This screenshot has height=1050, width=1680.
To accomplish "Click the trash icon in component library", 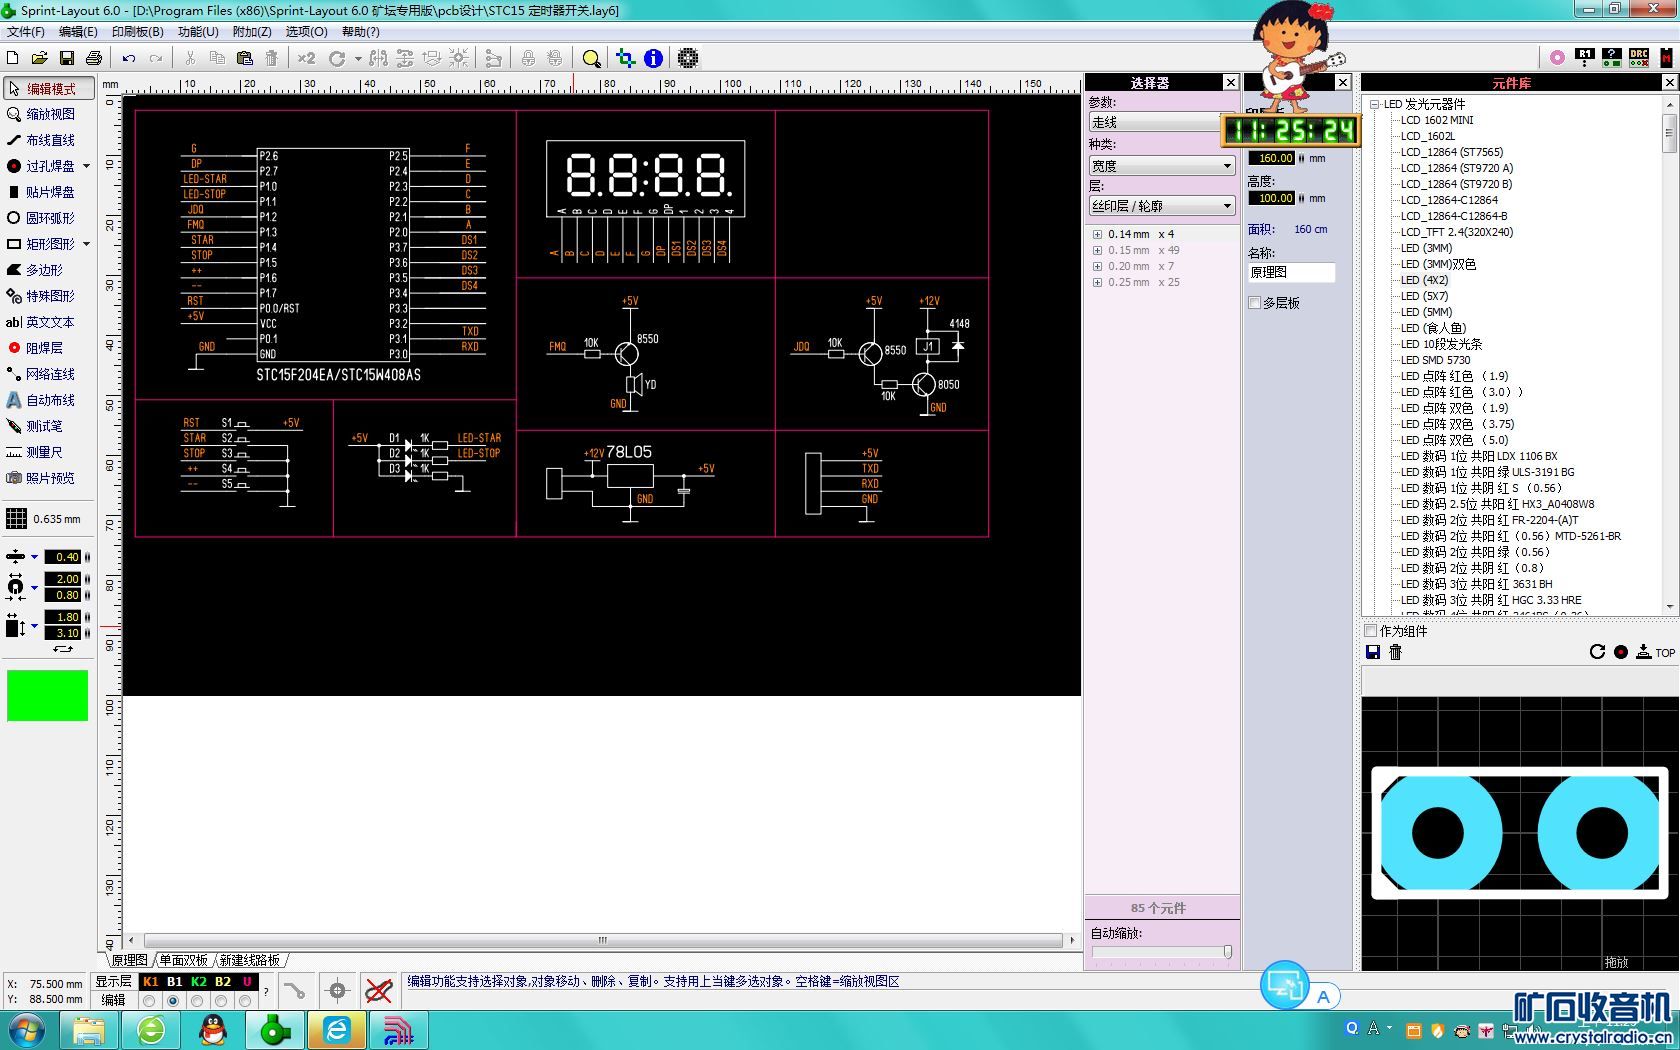I will tap(1396, 652).
